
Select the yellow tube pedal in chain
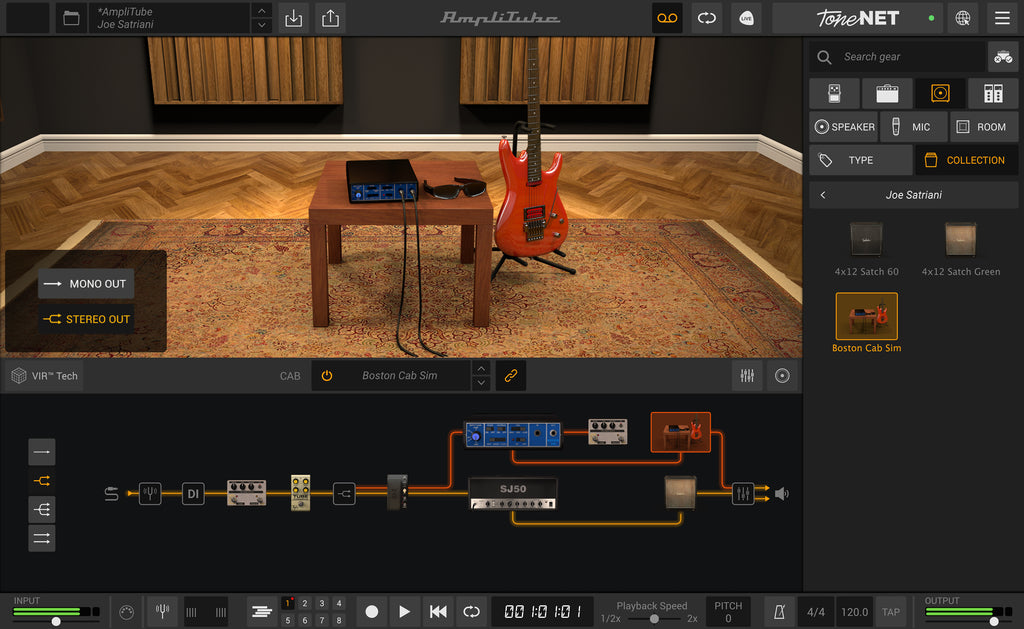(300, 492)
